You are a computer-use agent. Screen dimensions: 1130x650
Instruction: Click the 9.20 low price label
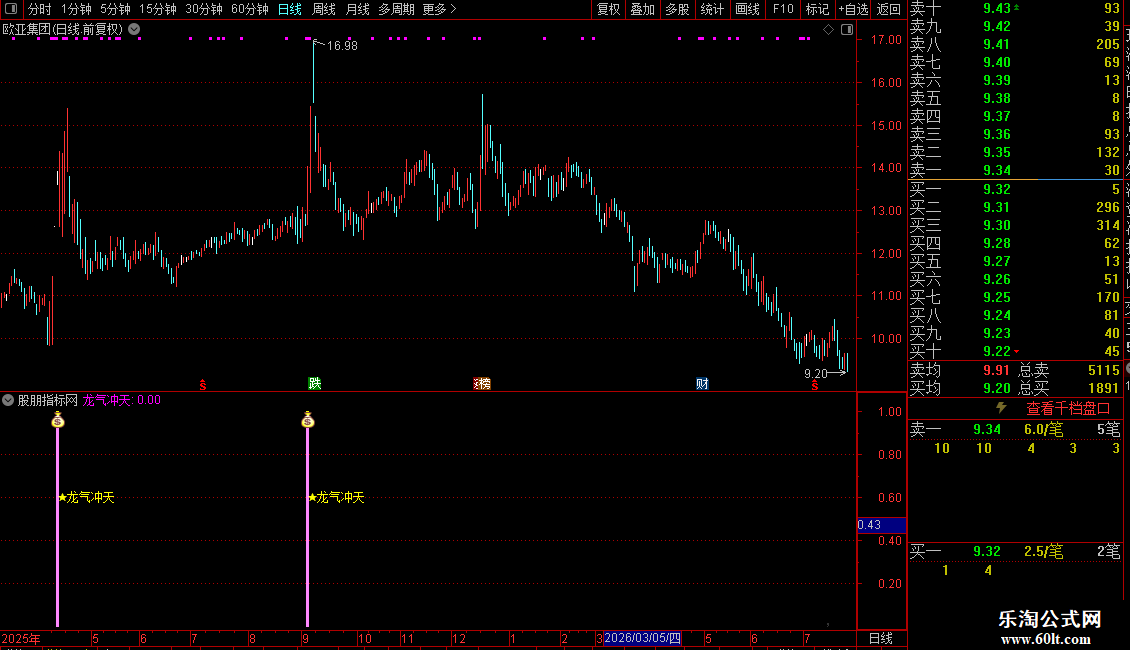click(x=816, y=373)
